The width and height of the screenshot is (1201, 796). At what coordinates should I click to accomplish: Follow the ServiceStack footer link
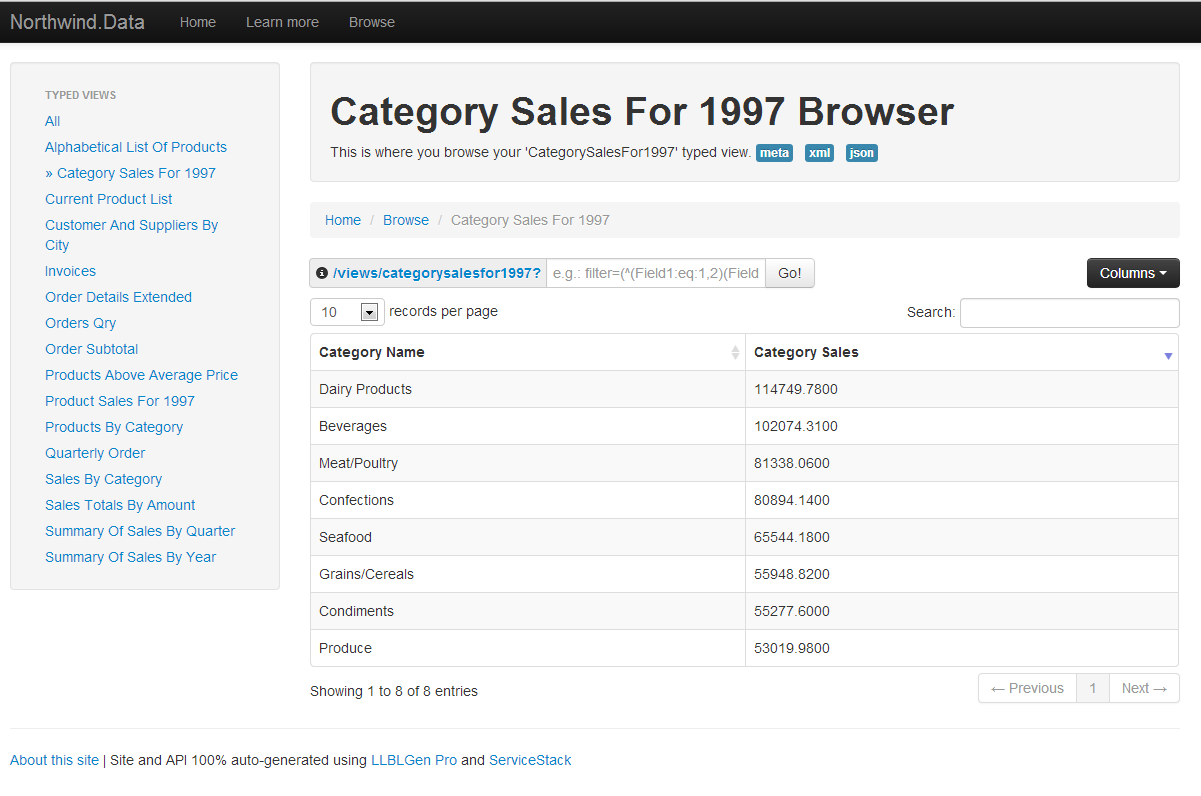click(x=530, y=760)
